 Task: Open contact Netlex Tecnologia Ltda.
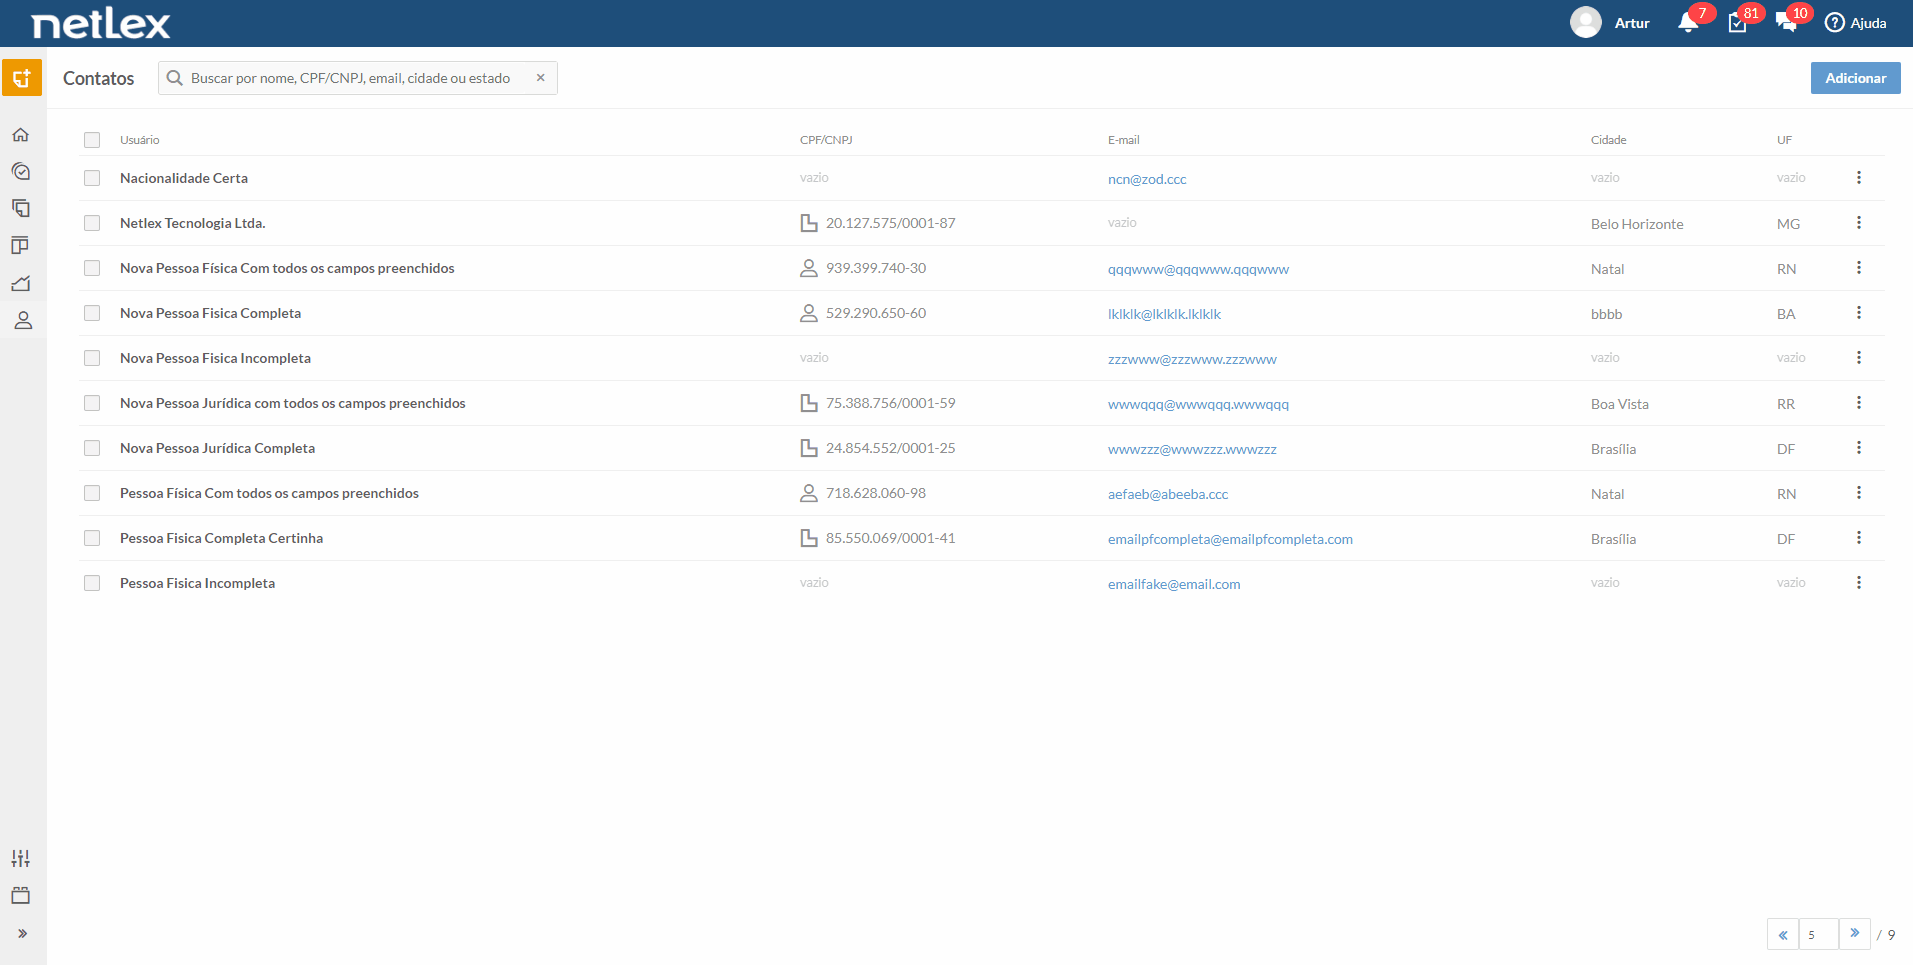click(193, 223)
